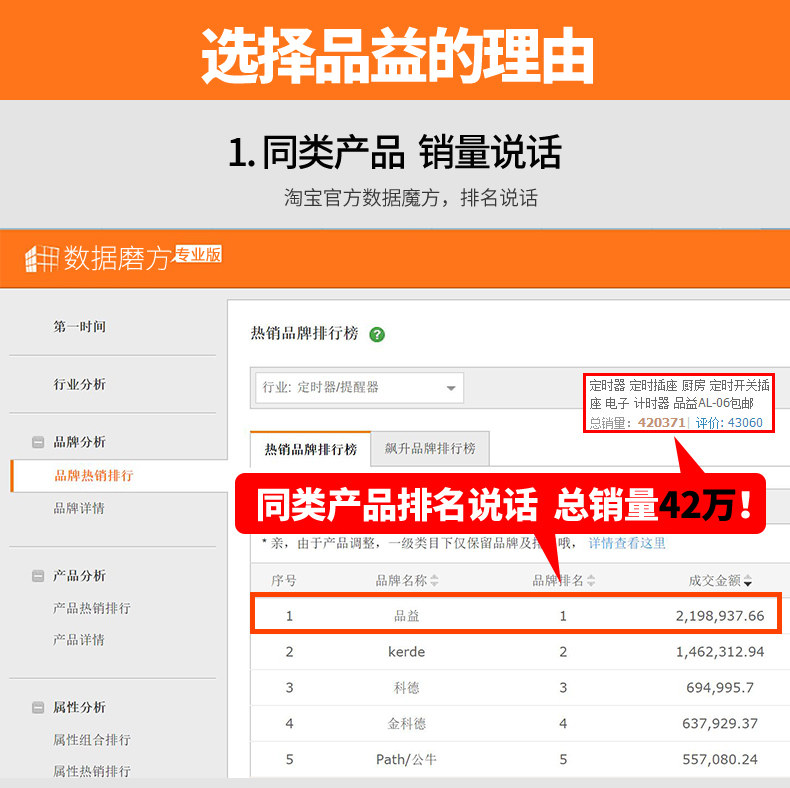The width and height of the screenshot is (790, 788).
Task: Collapse the 品牌分析 section
Action: click(38, 442)
